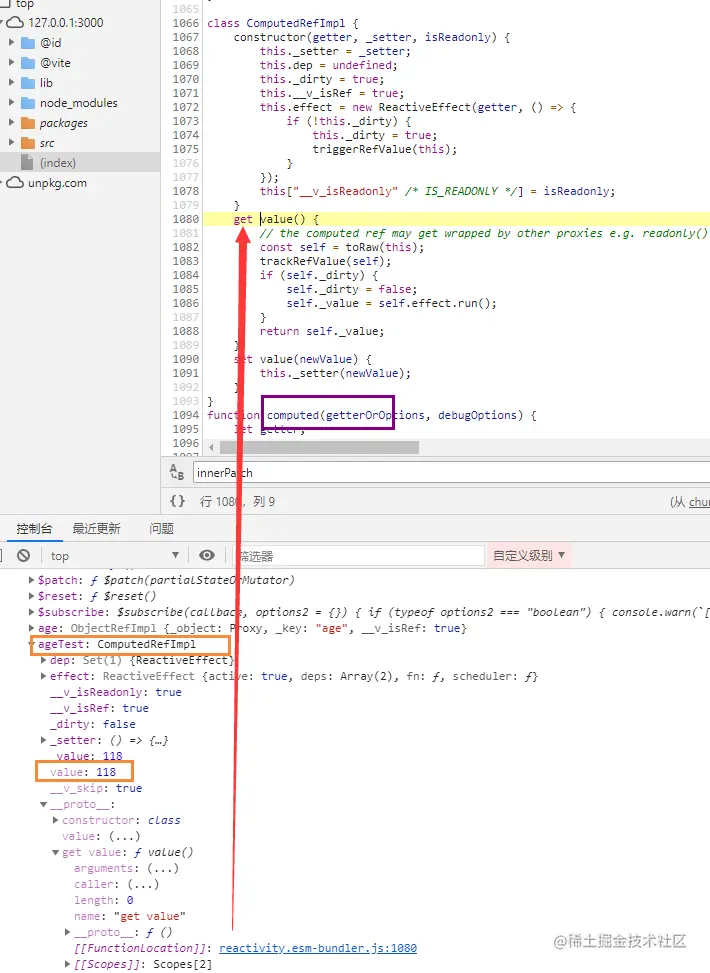
Task: Open the custom levels dropdown 自定义级别
Action: pyautogui.click(x=529, y=555)
